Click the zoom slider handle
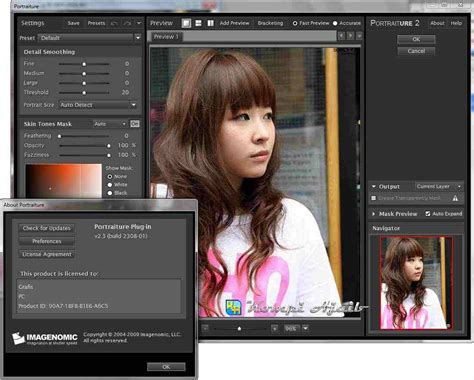474x380 pixels. pyautogui.click(x=239, y=329)
